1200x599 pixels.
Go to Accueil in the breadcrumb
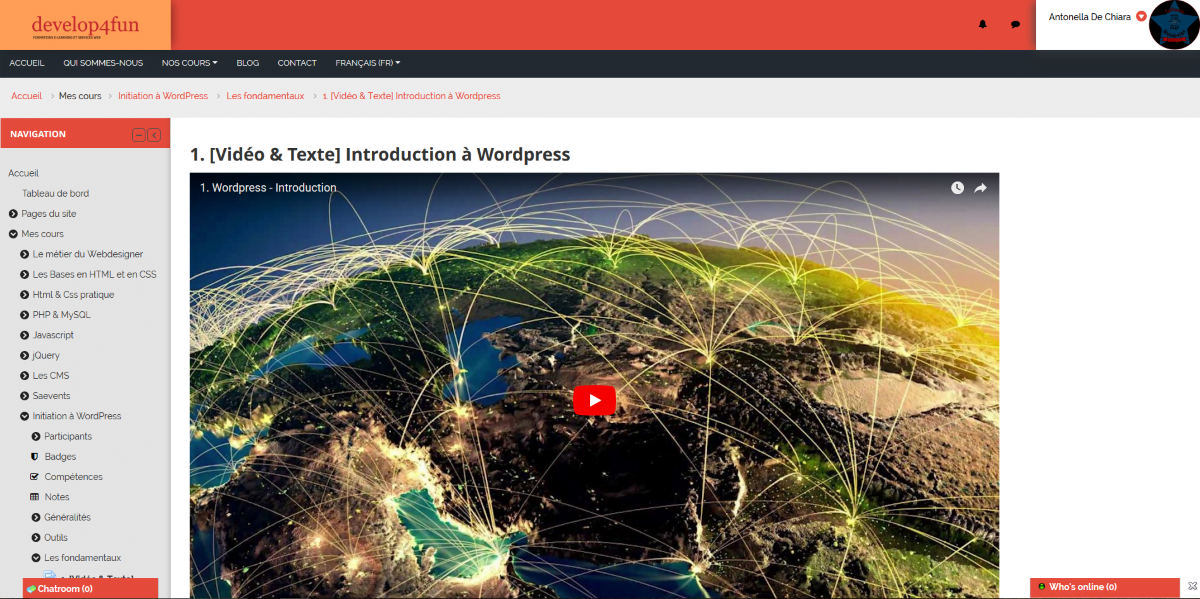[26, 96]
